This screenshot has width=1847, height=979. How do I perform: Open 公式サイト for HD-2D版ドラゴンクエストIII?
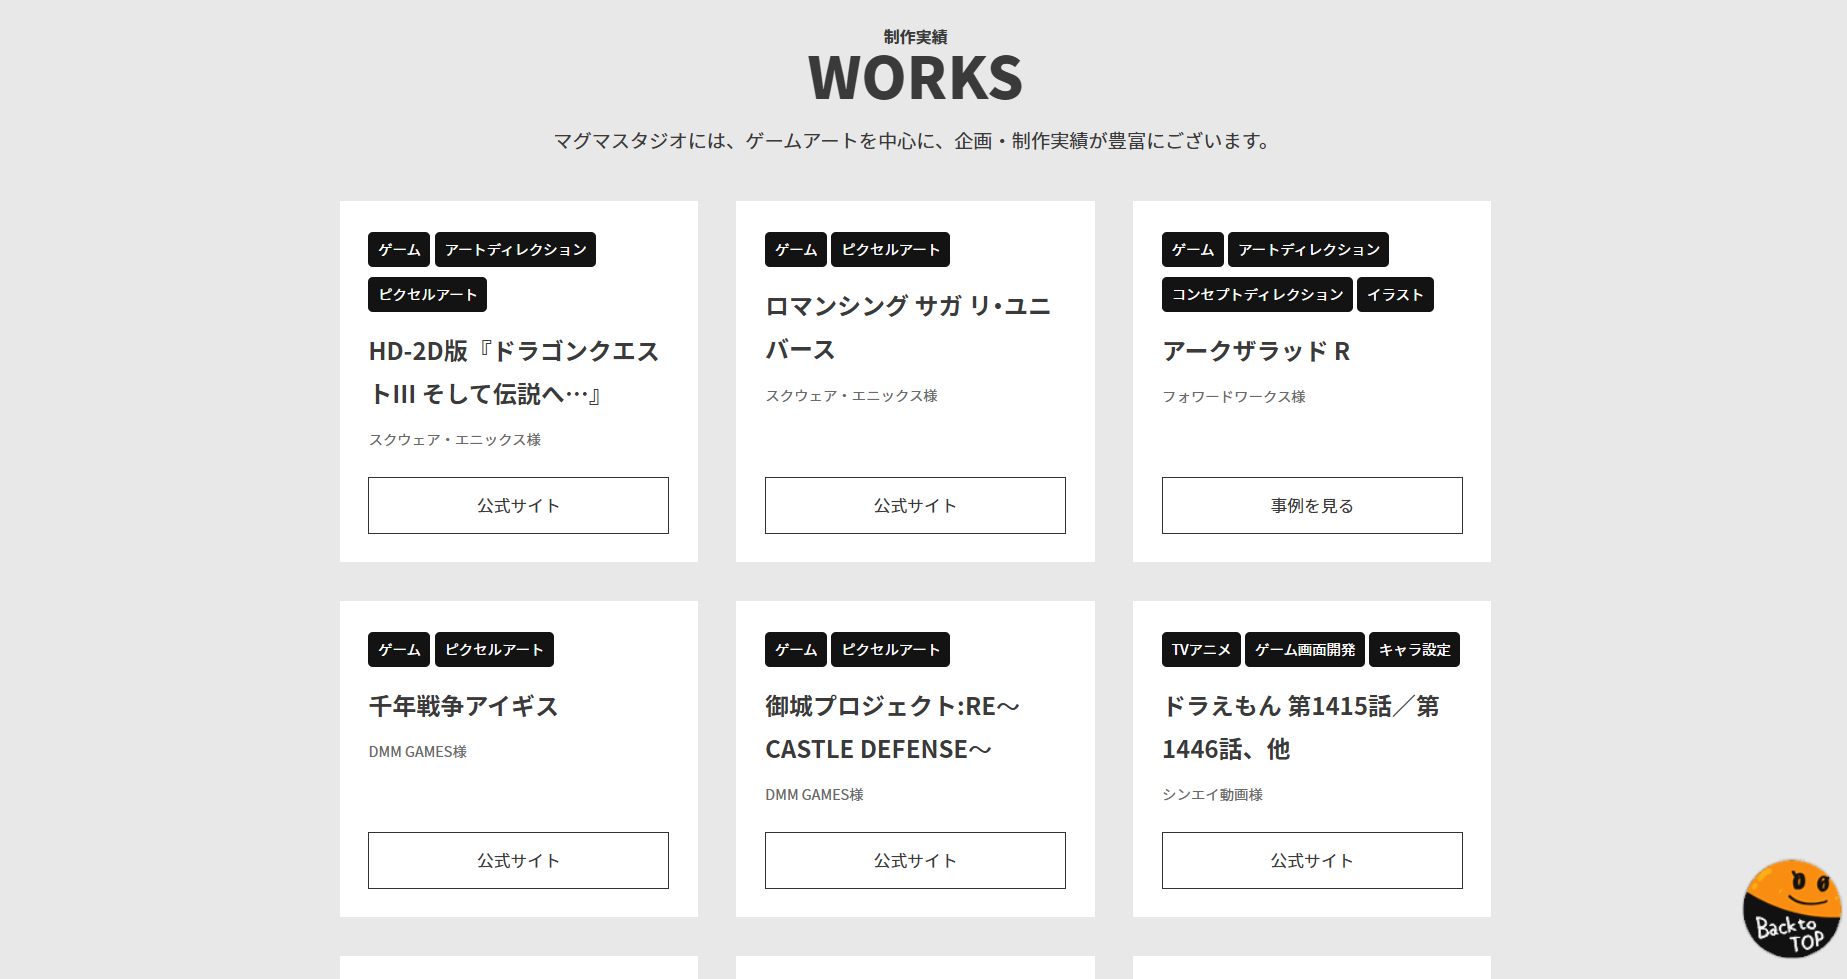[x=518, y=505]
